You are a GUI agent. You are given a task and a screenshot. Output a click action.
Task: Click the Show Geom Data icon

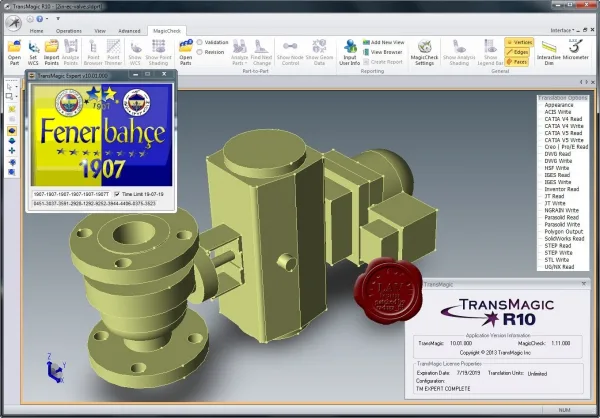point(319,46)
